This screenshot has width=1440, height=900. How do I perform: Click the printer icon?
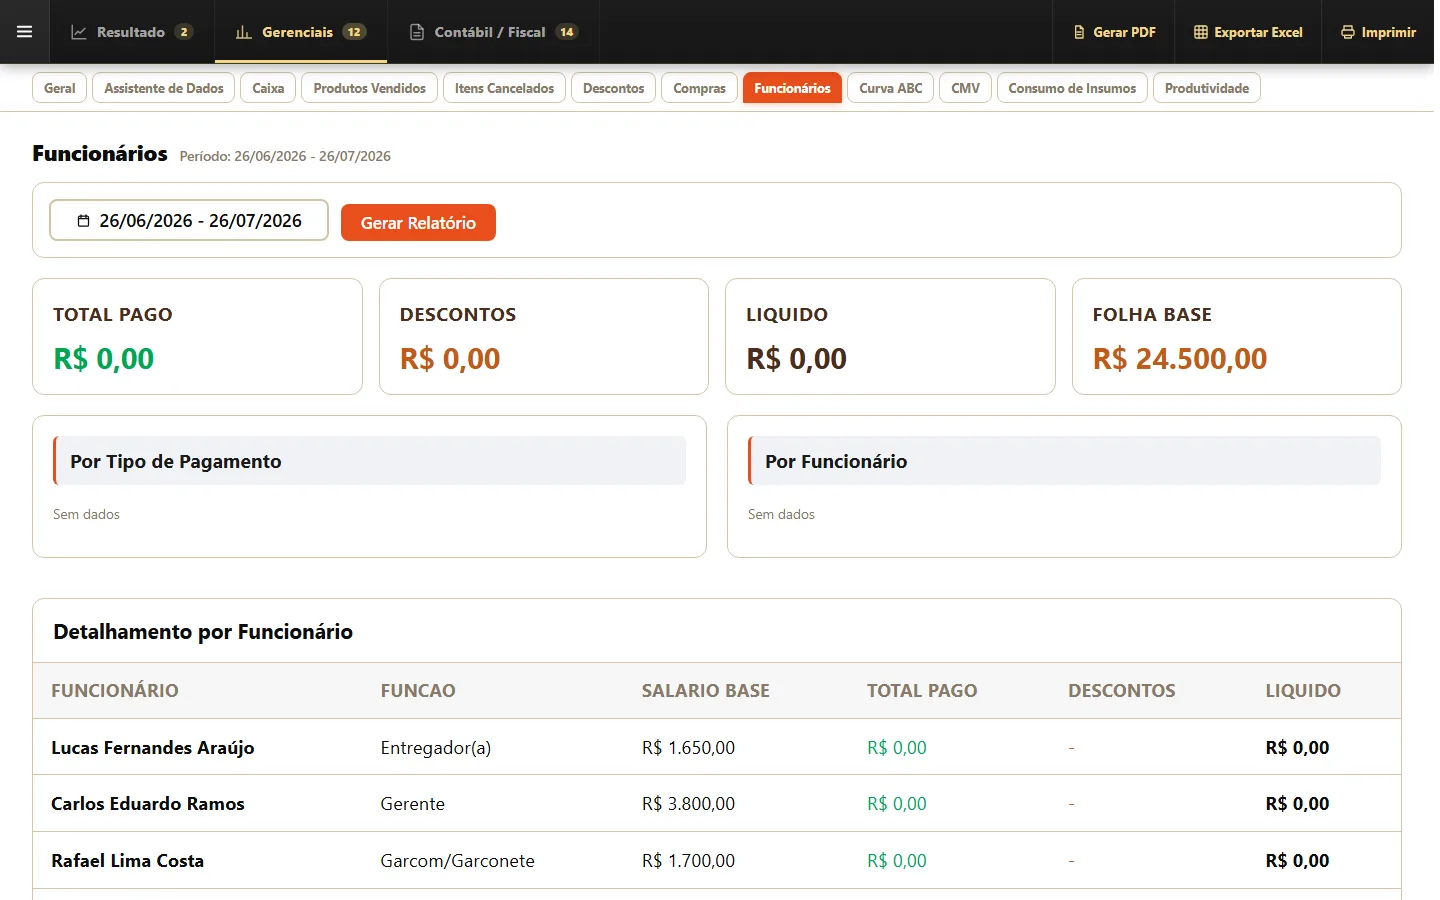(x=1348, y=32)
